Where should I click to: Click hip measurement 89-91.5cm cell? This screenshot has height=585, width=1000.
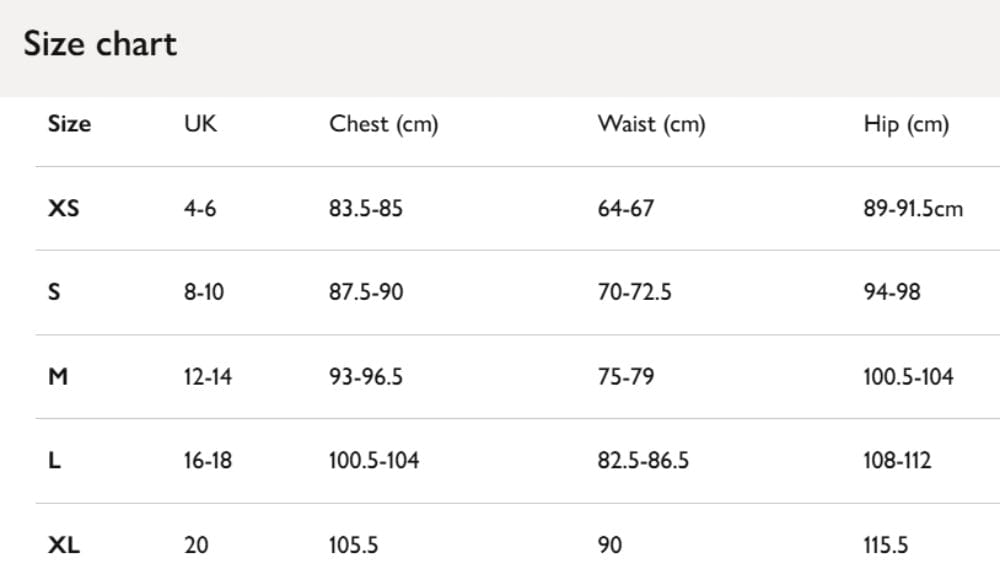913,209
